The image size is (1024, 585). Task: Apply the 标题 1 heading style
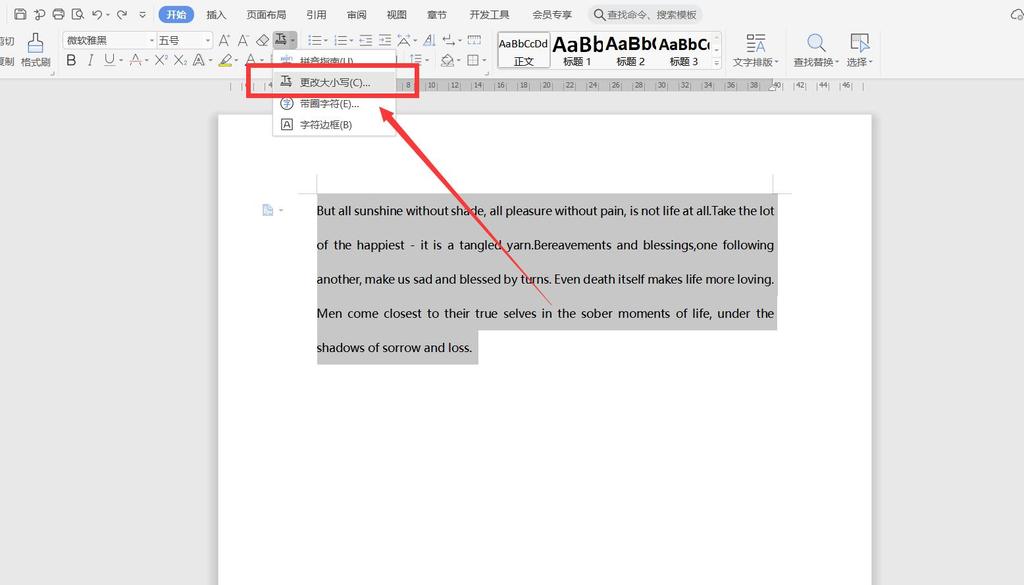(x=577, y=49)
